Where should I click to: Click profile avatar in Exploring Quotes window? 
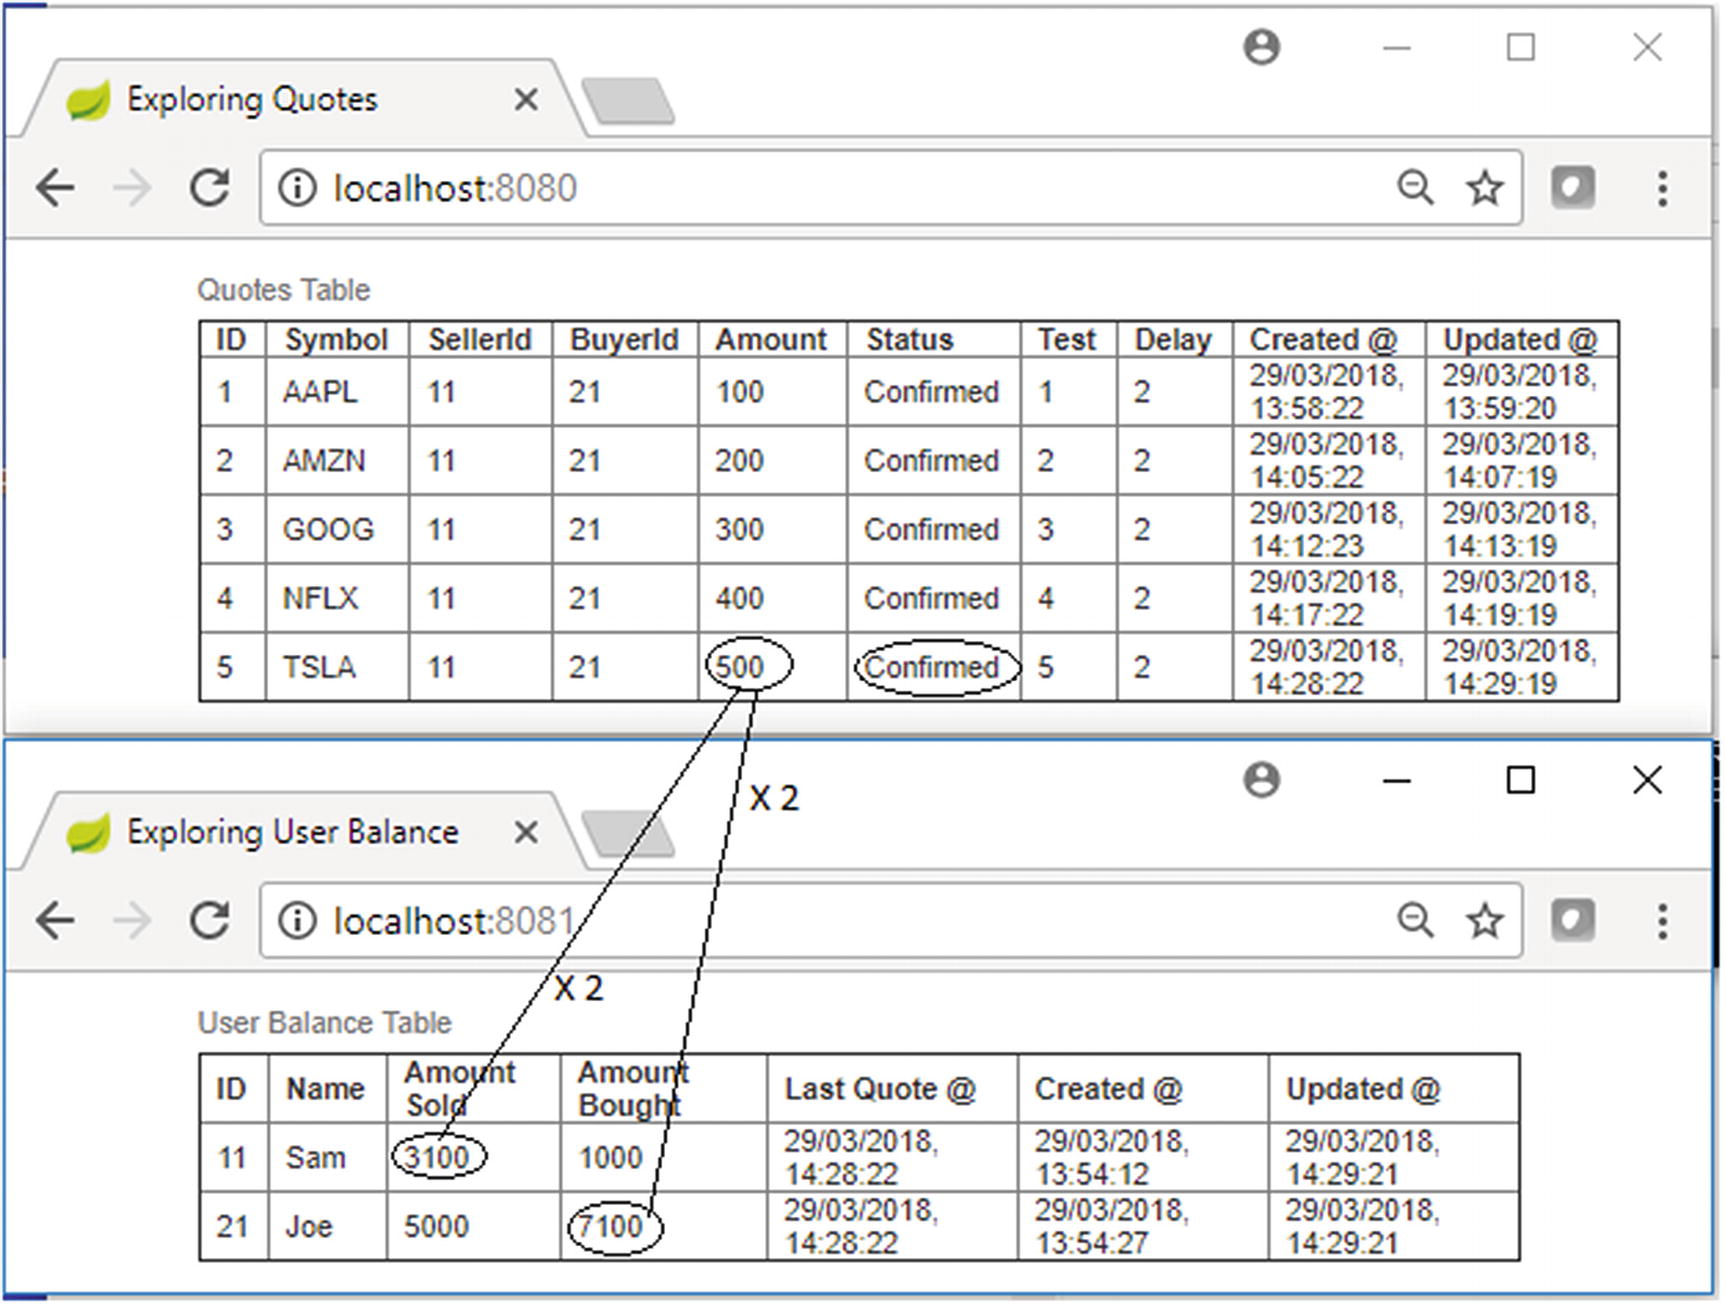point(1262,47)
